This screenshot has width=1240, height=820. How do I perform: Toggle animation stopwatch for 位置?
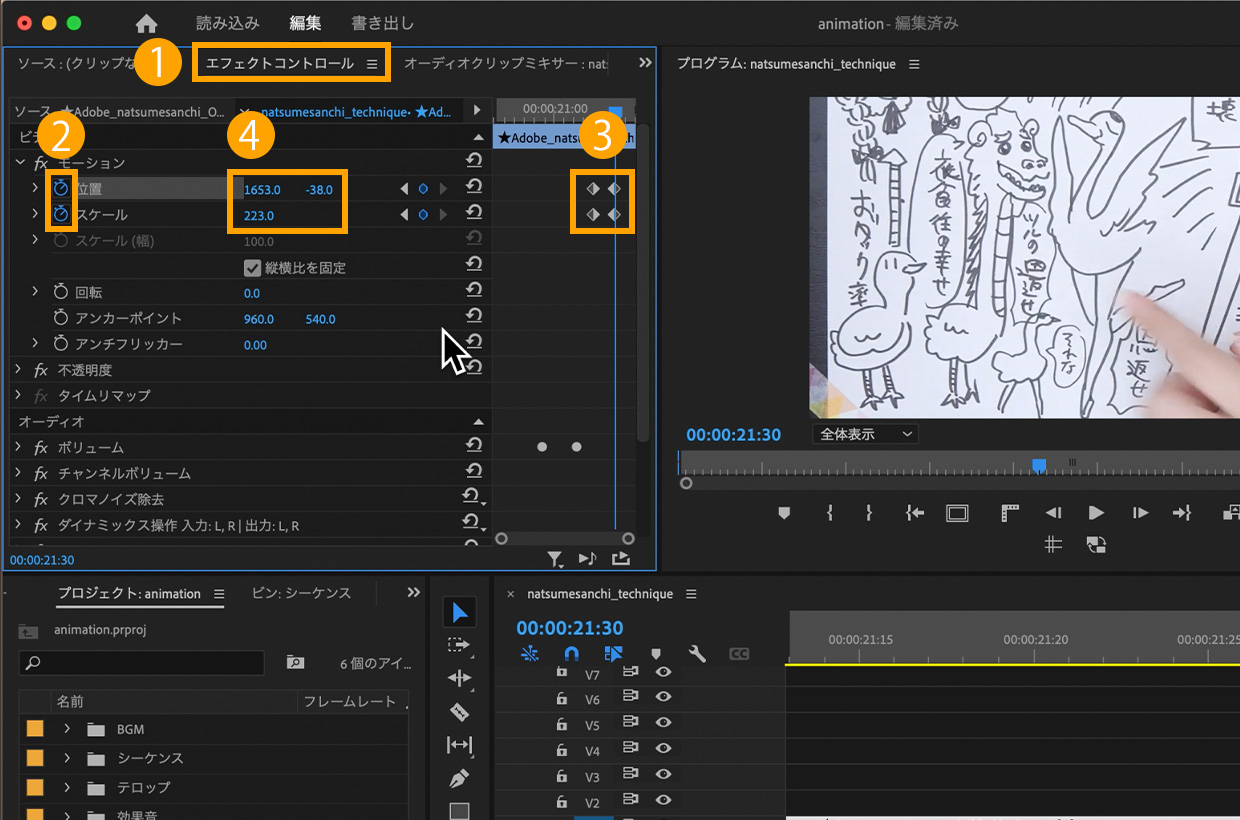62,188
